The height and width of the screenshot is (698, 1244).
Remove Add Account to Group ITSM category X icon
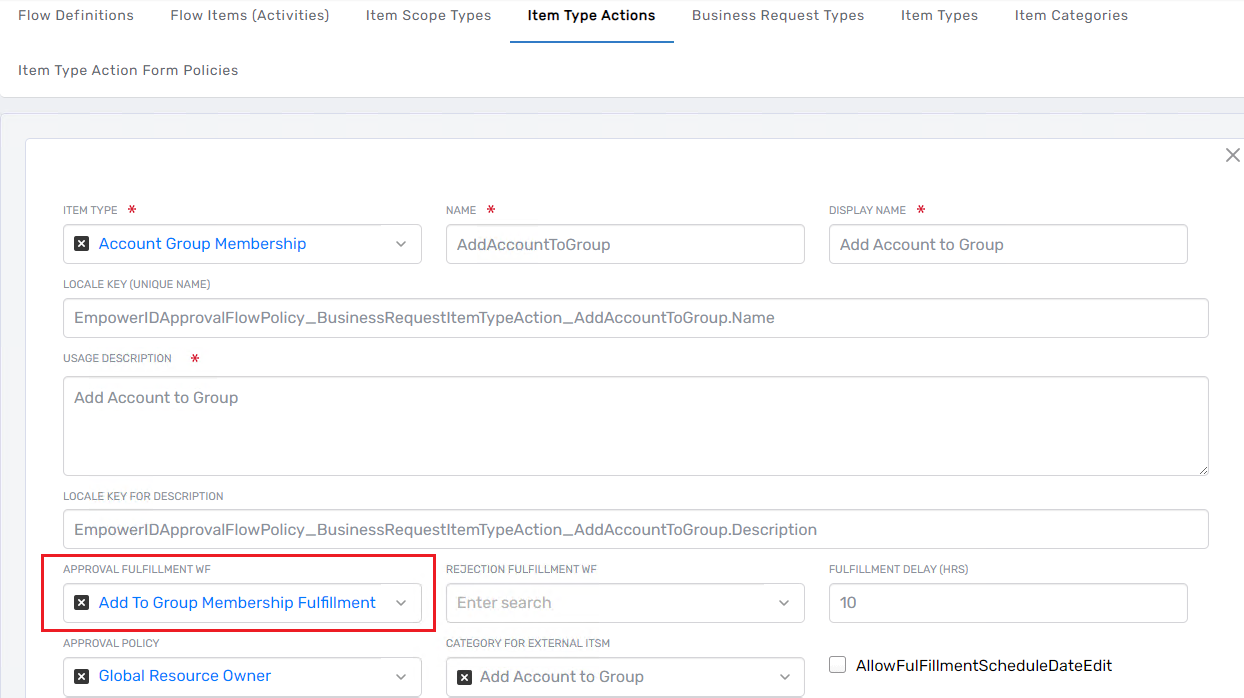(464, 677)
